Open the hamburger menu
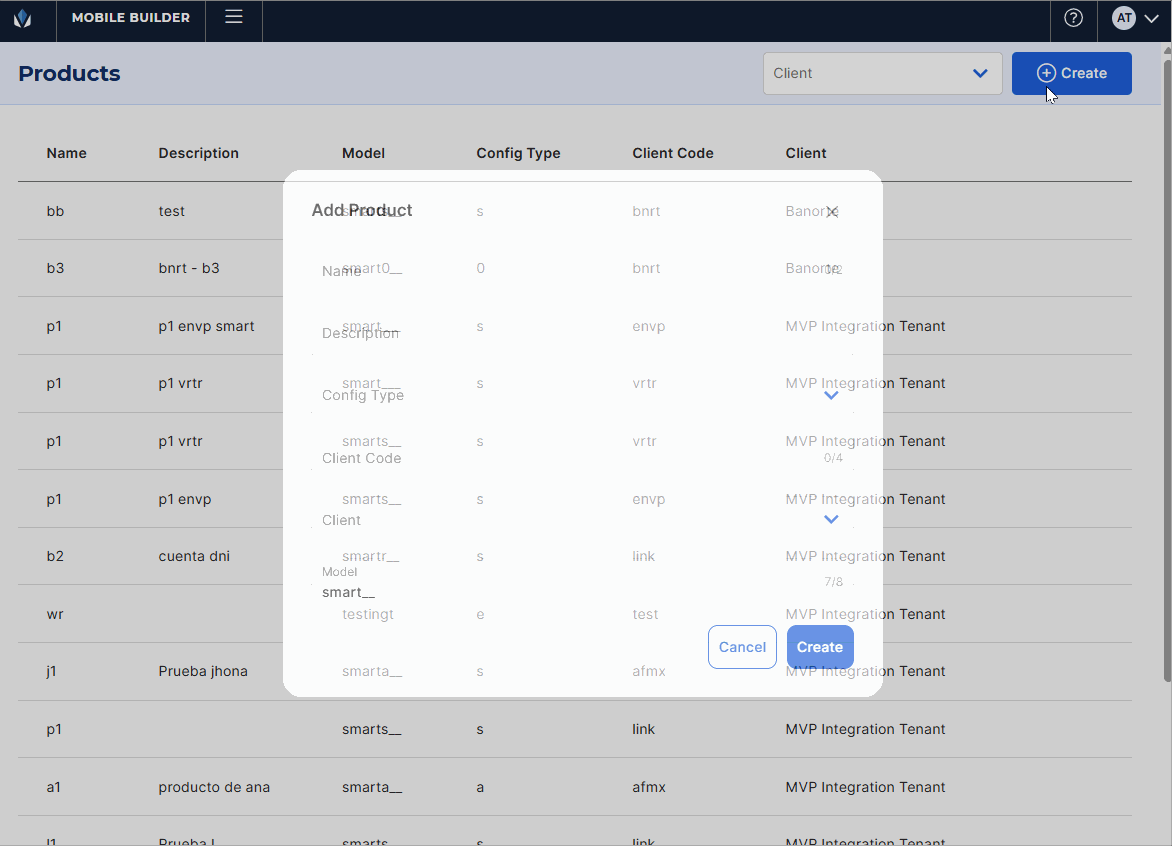 (x=234, y=17)
